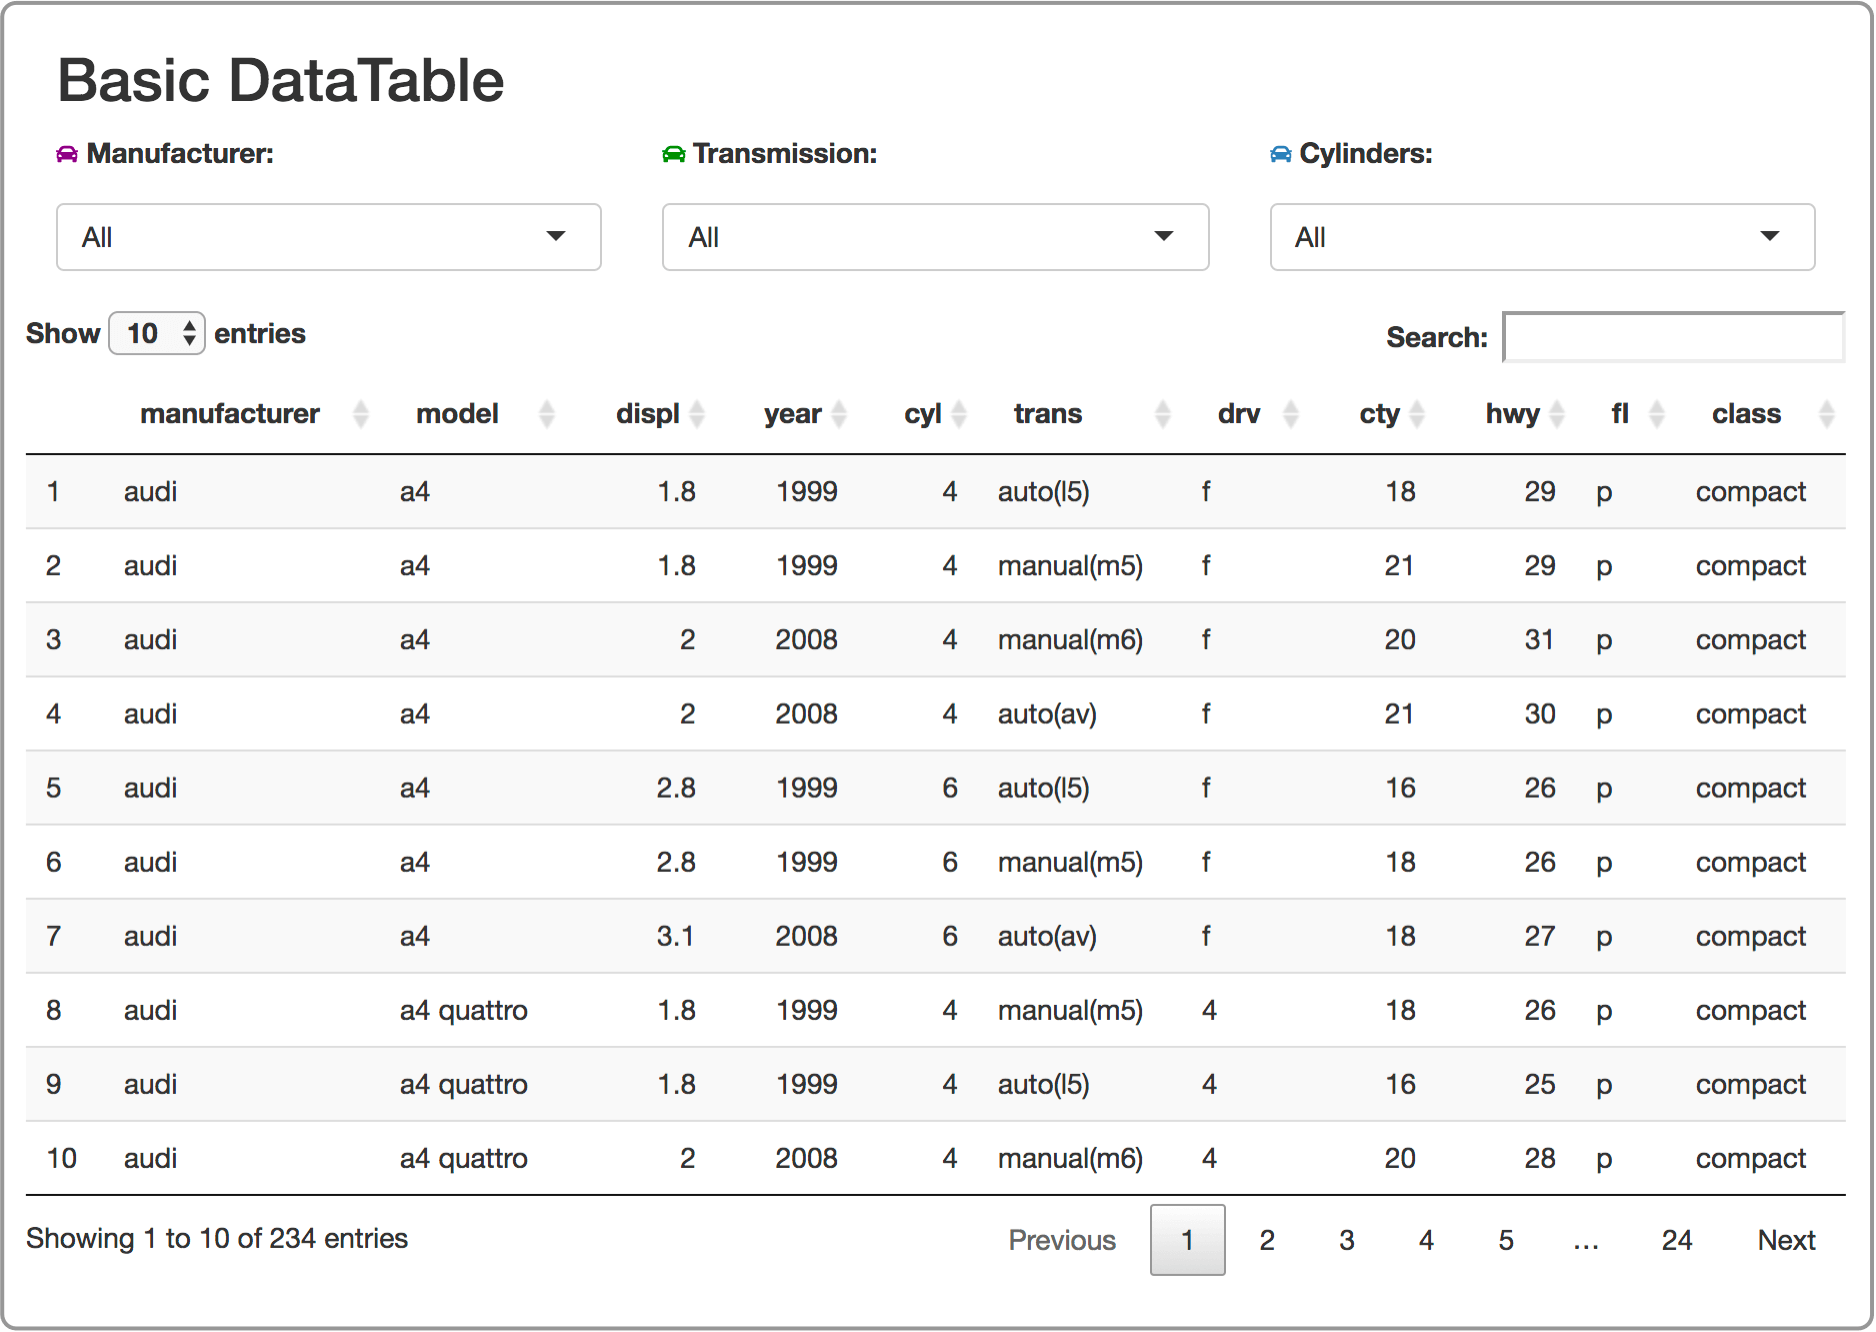This screenshot has width=1876, height=1332.
Task: Expand the Transmission filter dropdown
Action: click(x=935, y=237)
